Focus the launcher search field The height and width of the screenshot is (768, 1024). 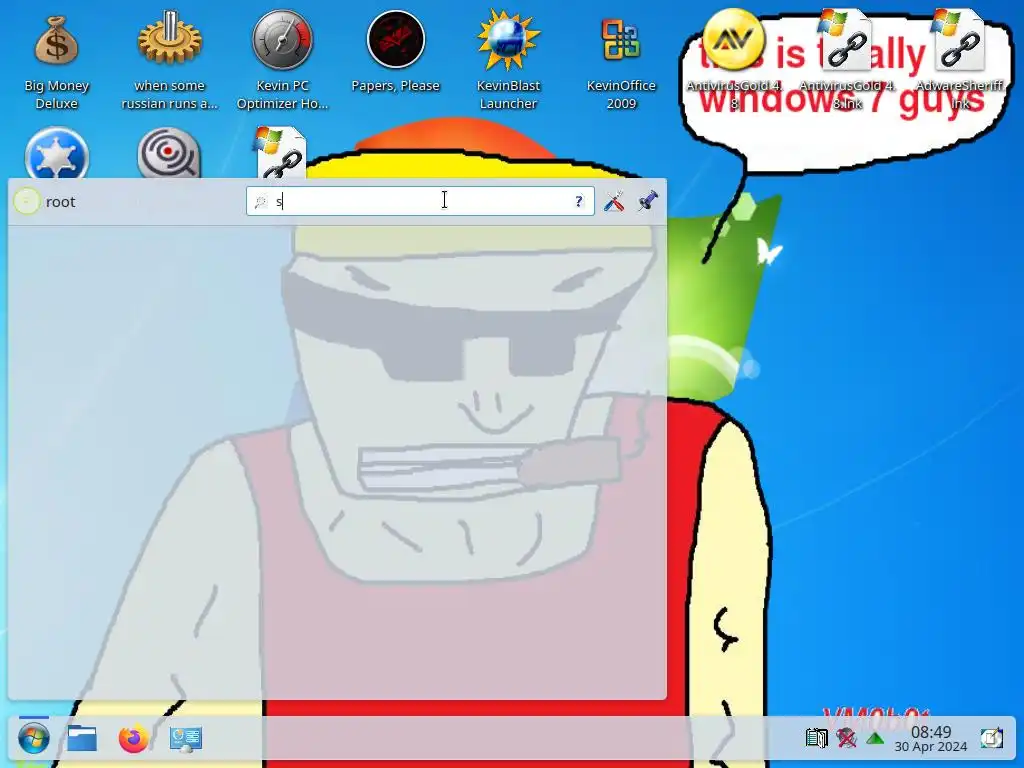(420, 201)
